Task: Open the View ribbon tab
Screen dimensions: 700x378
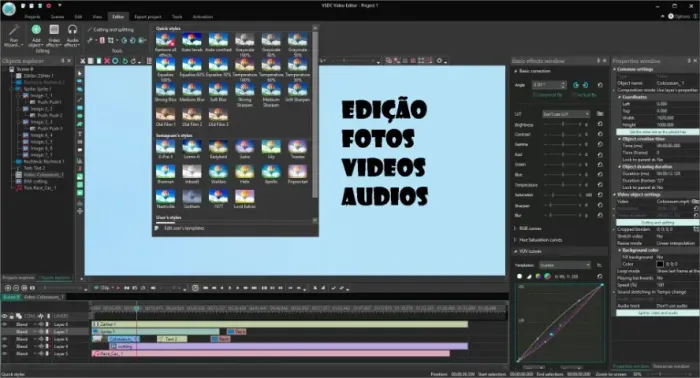Action: point(97,17)
